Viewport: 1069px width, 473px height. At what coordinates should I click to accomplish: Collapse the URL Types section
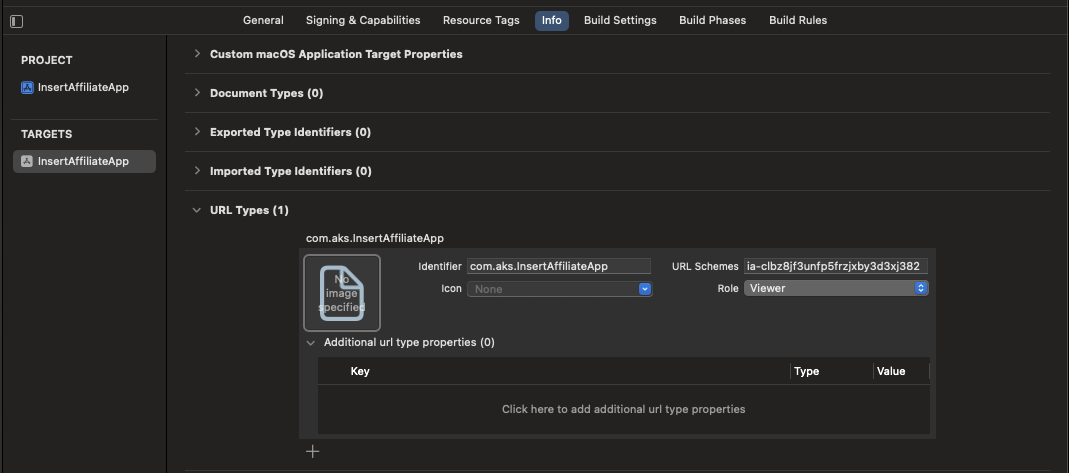[197, 210]
